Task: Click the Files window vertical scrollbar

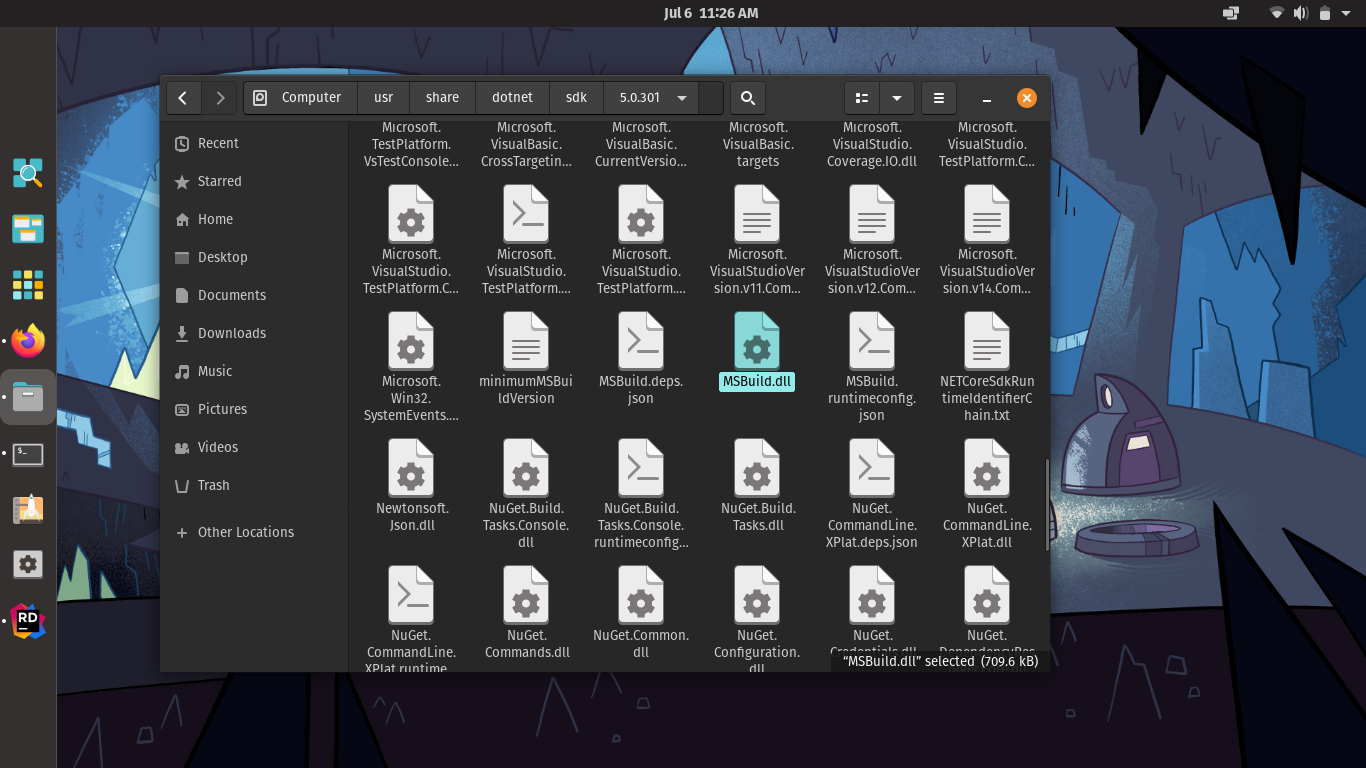Action: click(x=1046, y=504)
